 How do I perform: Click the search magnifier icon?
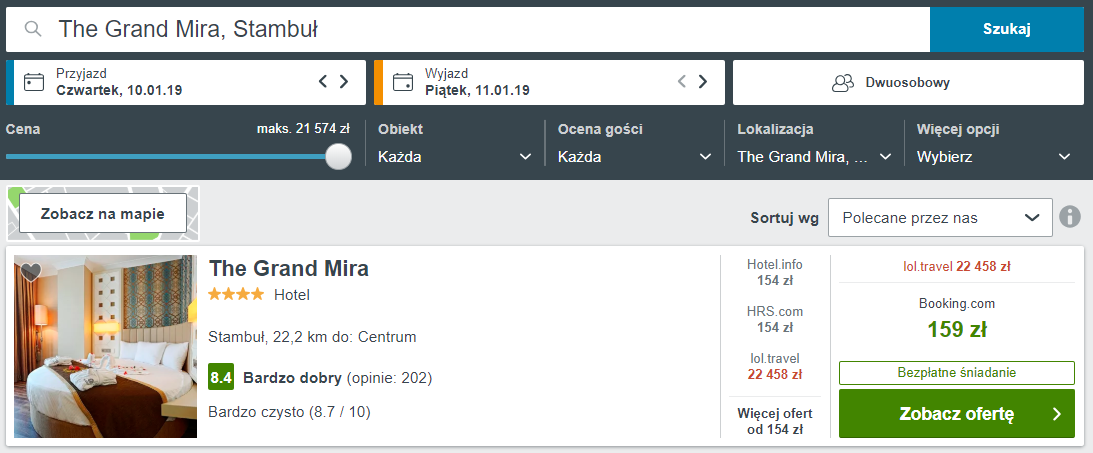[33, 29]
